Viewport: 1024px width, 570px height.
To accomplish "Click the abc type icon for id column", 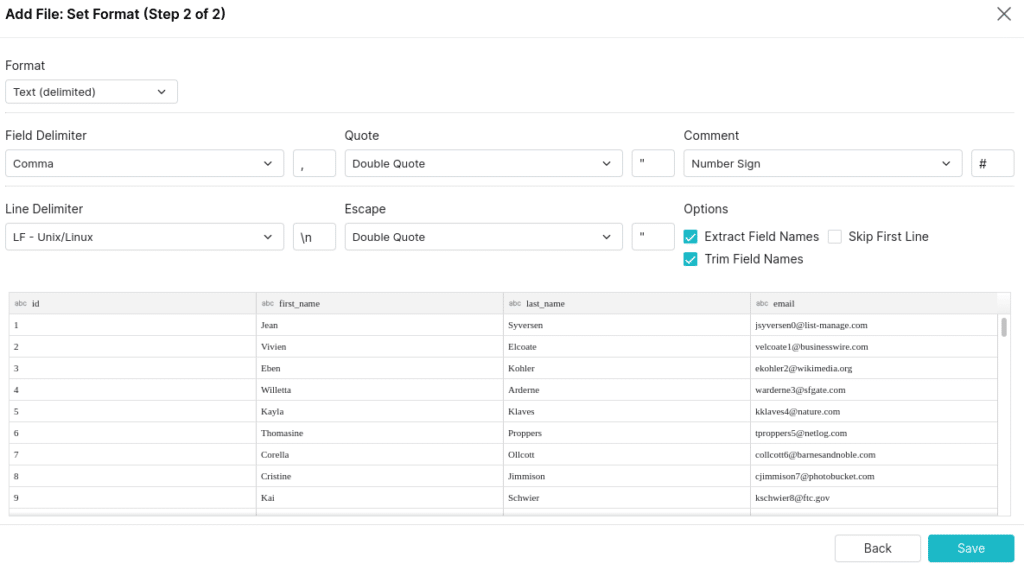I will 21,303.
